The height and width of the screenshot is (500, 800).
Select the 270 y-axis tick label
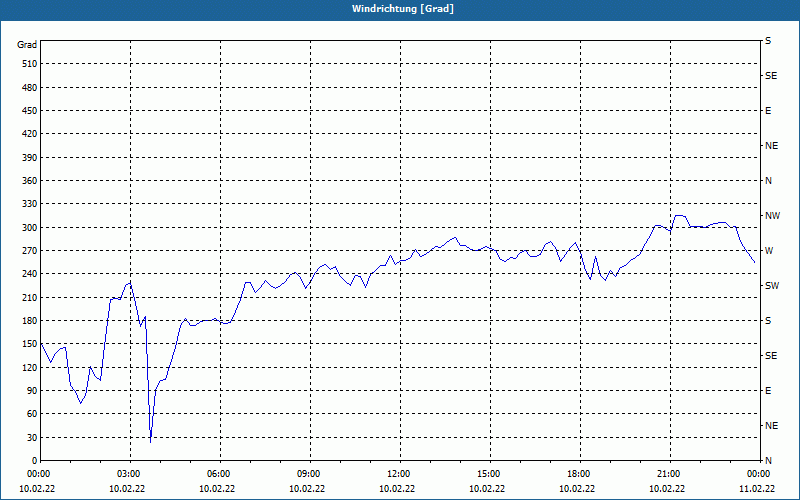[x=29, y=251]
